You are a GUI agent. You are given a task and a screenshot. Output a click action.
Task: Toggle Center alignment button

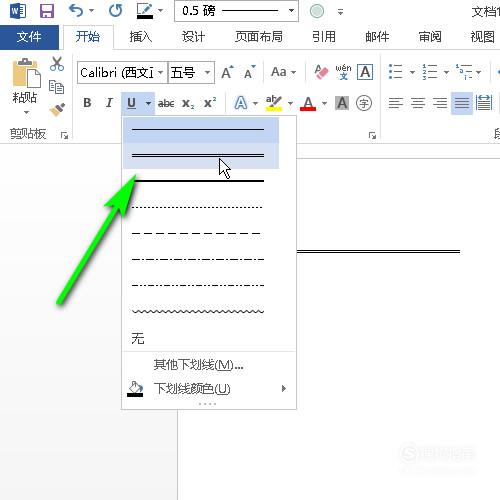point(418,103)
